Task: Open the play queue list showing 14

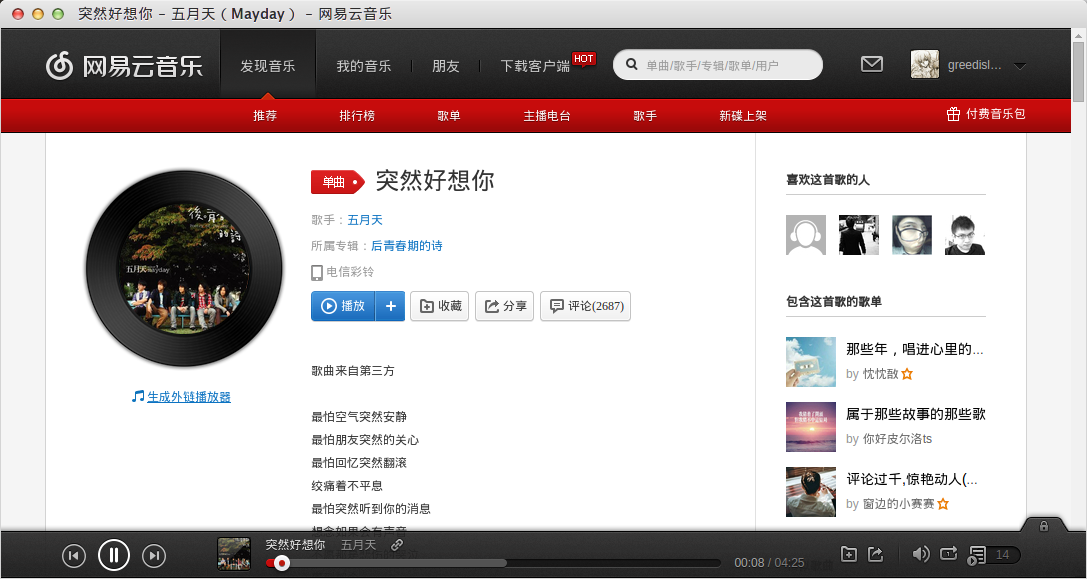Action: (993, 555)
